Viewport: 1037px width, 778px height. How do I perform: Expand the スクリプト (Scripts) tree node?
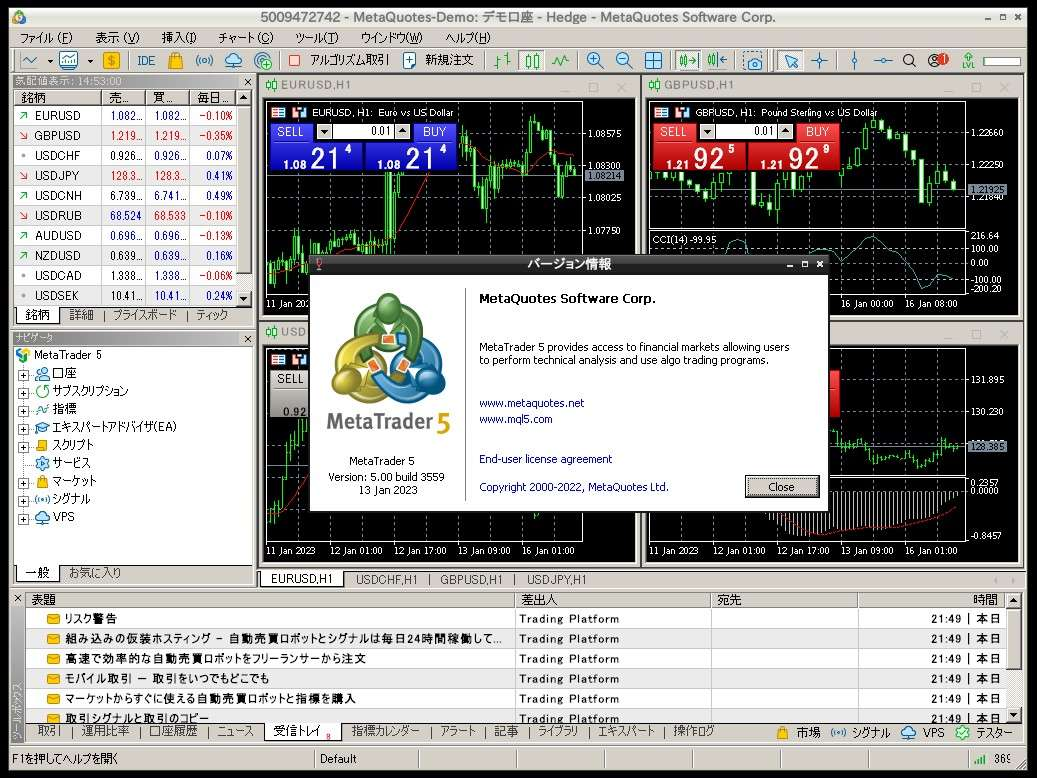(x=23, y=447)
